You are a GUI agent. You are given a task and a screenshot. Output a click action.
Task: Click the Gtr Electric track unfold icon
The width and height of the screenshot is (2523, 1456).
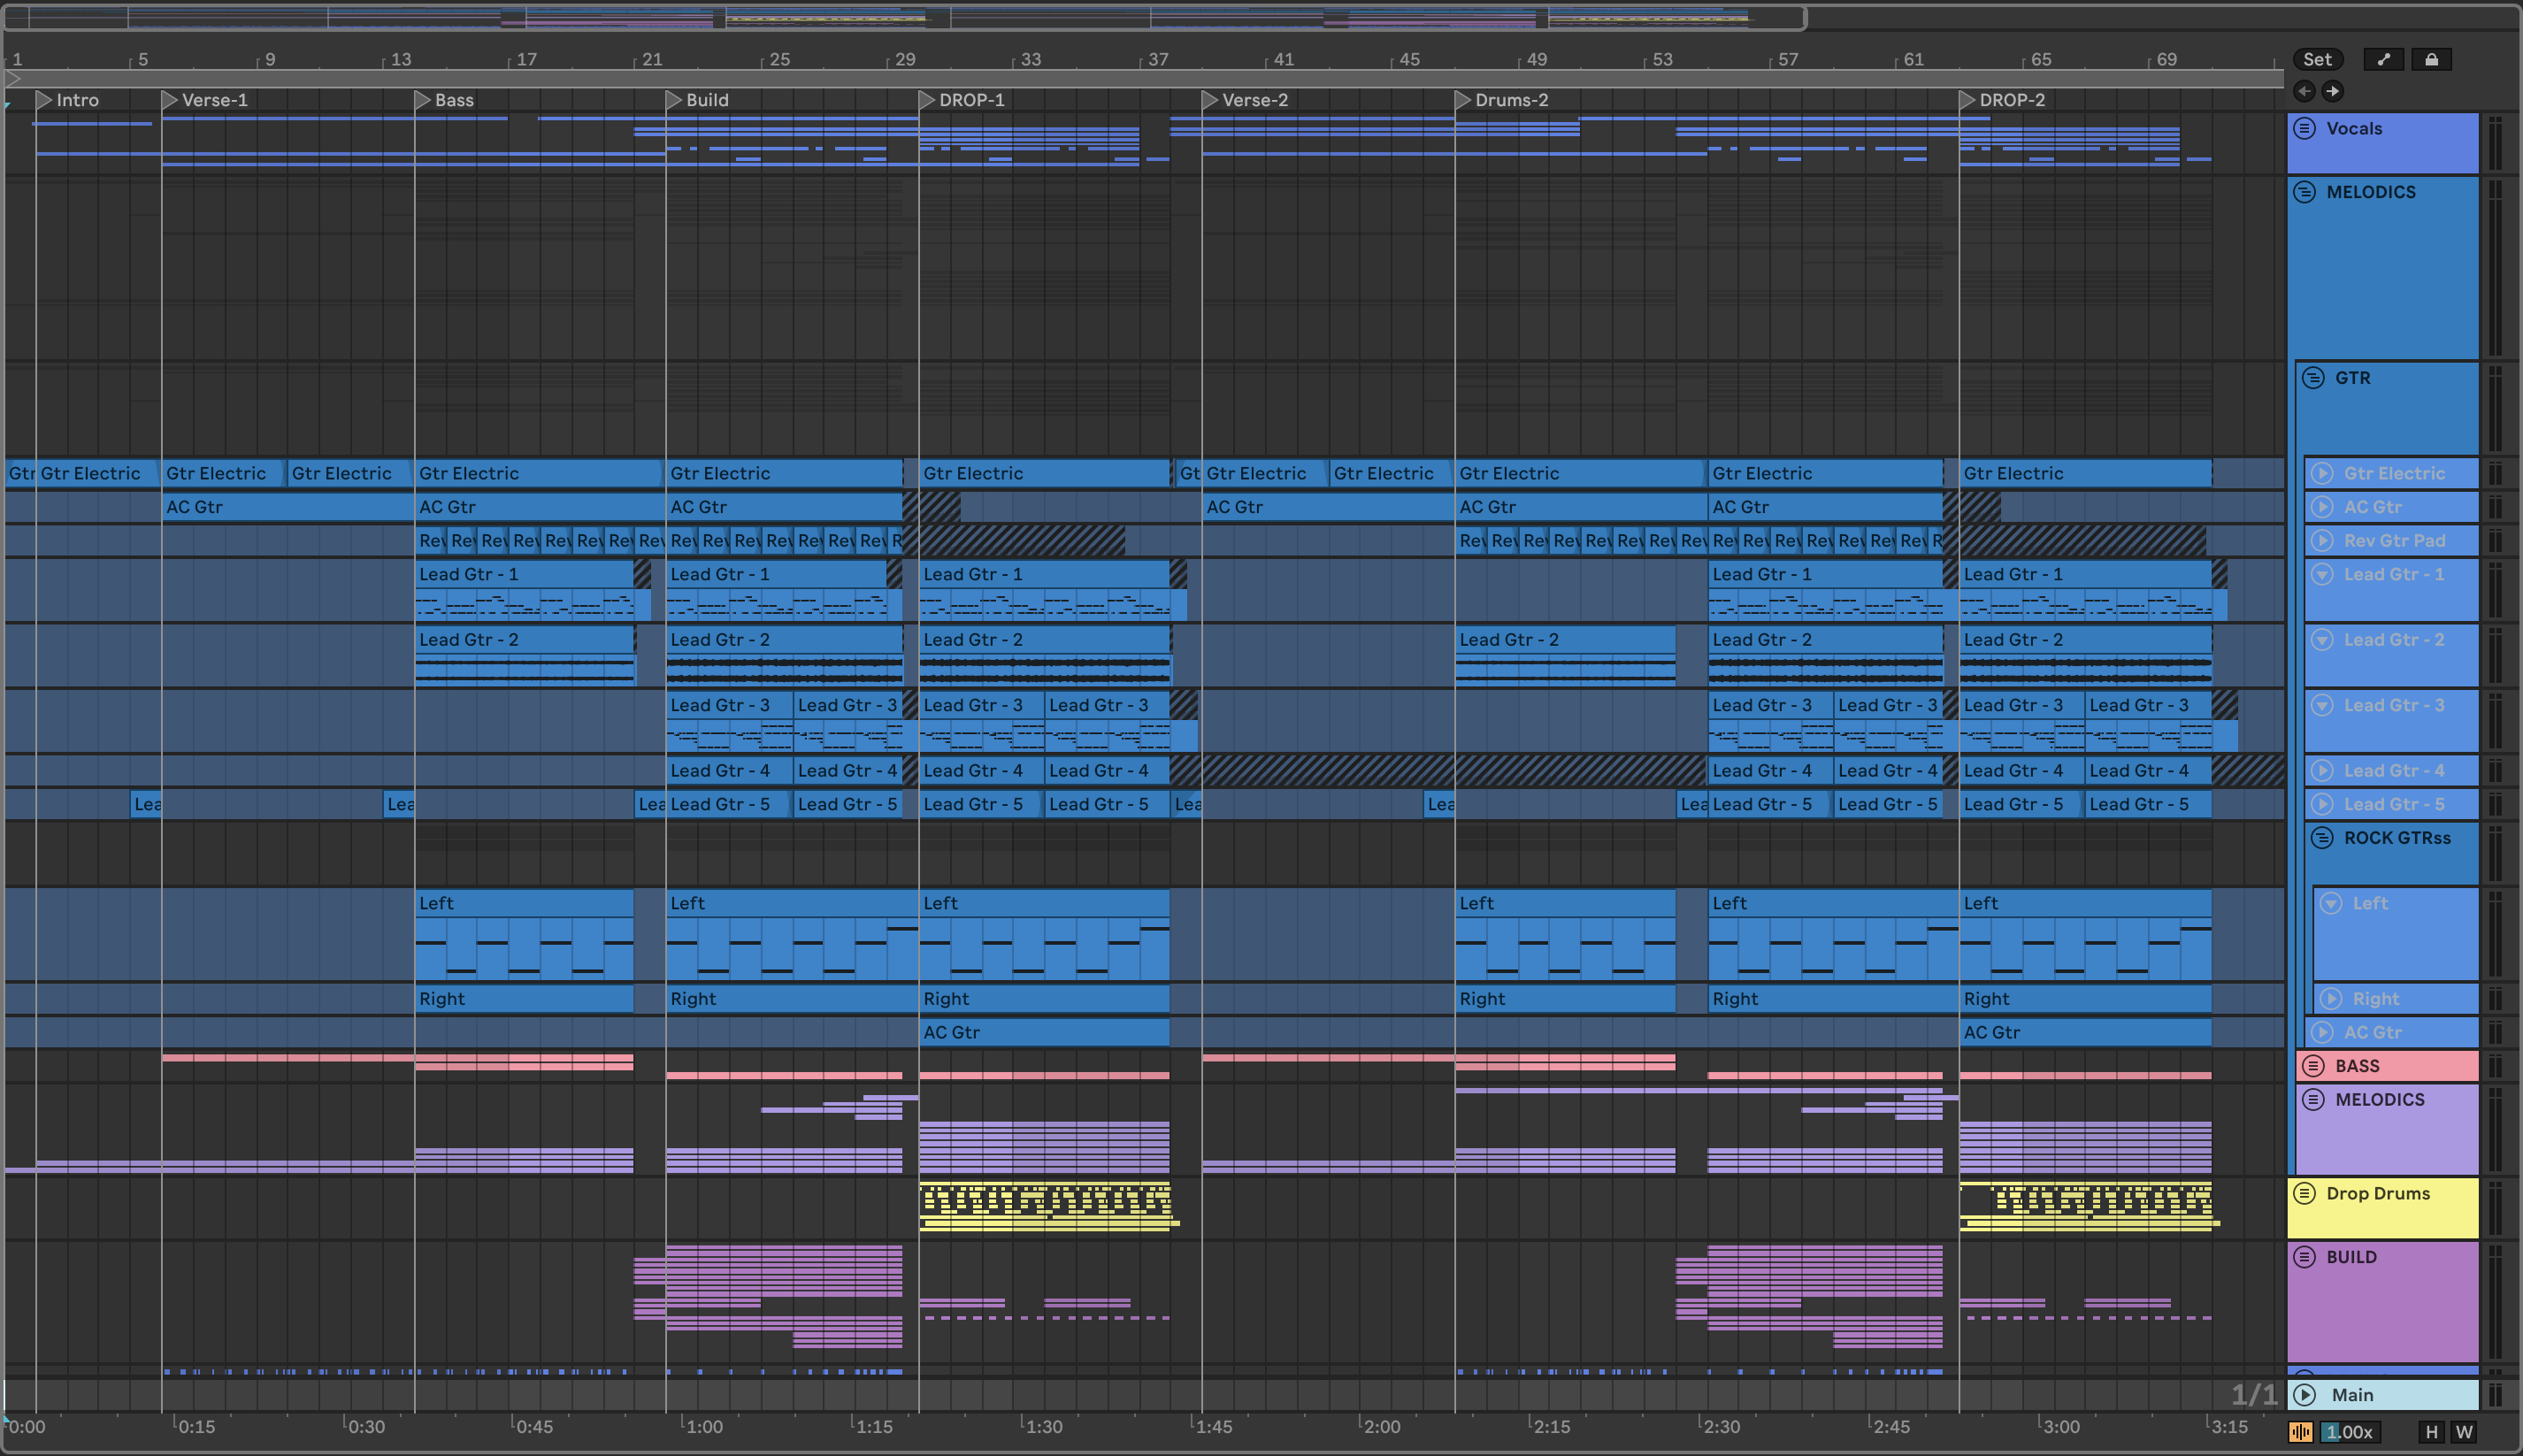pyautogui.click(x=2323, y=473)
